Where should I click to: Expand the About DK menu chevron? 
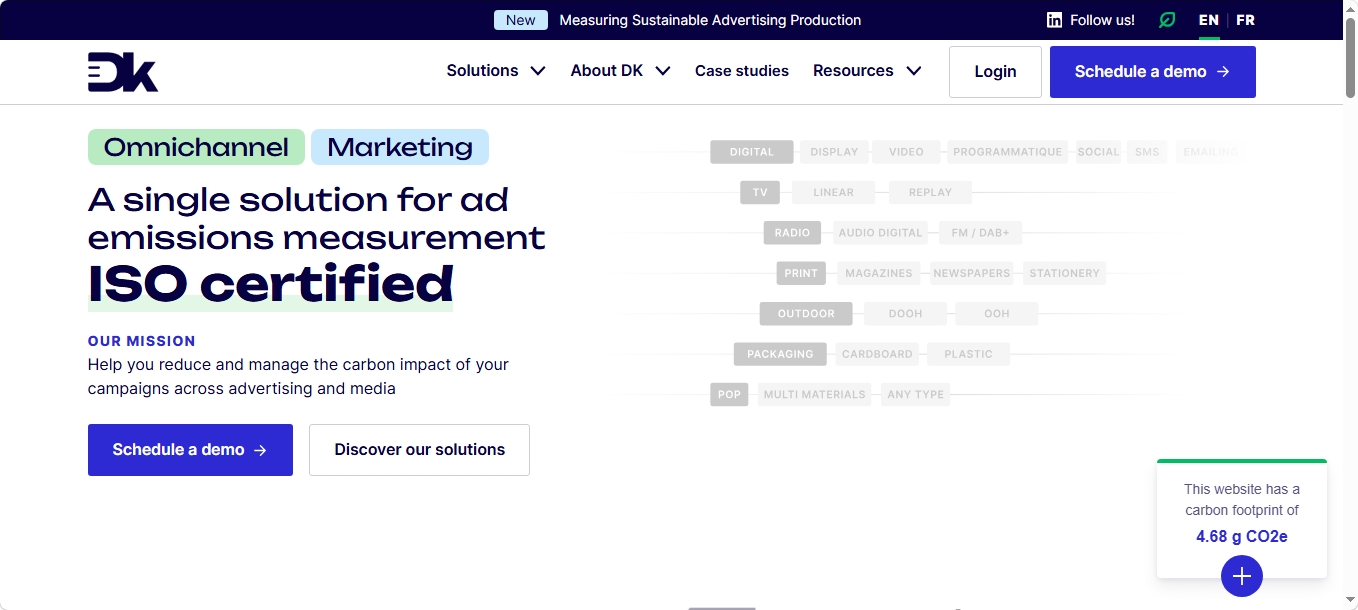tap(662, 71)
